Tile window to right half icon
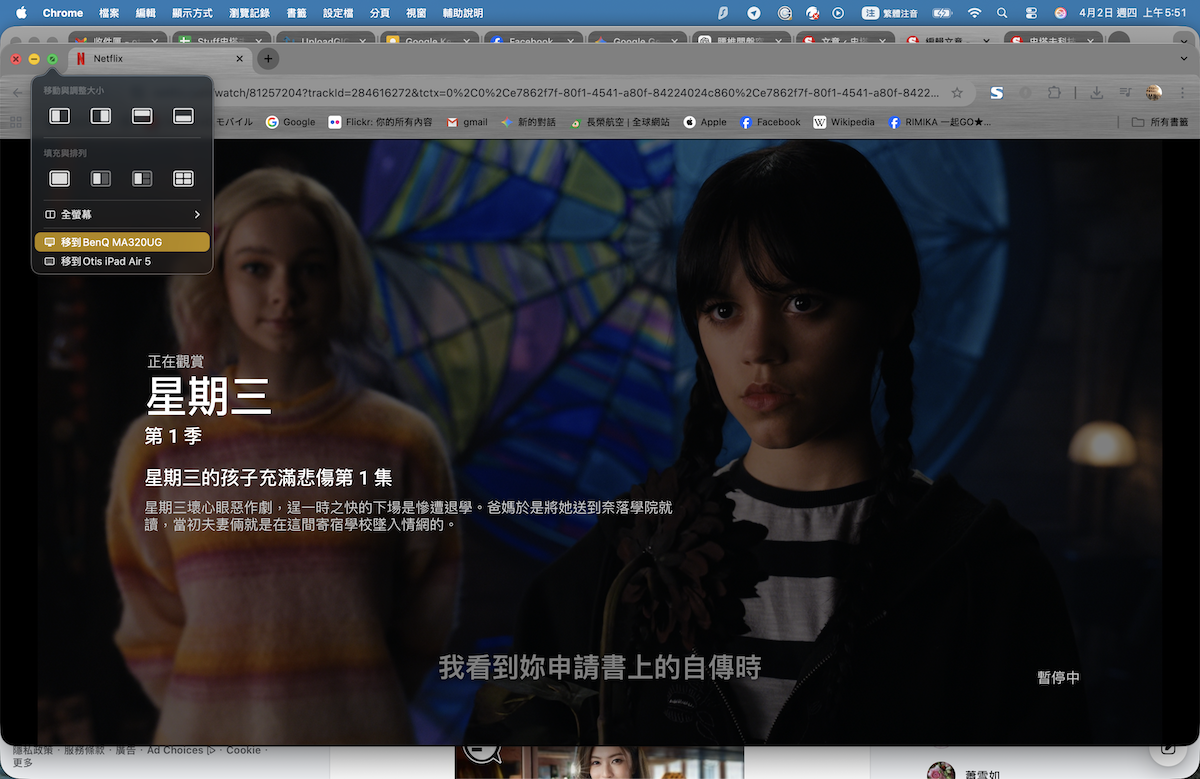The width and height of the screenshot is (1200, 779). pyautogui.click(x=101, y=116)
